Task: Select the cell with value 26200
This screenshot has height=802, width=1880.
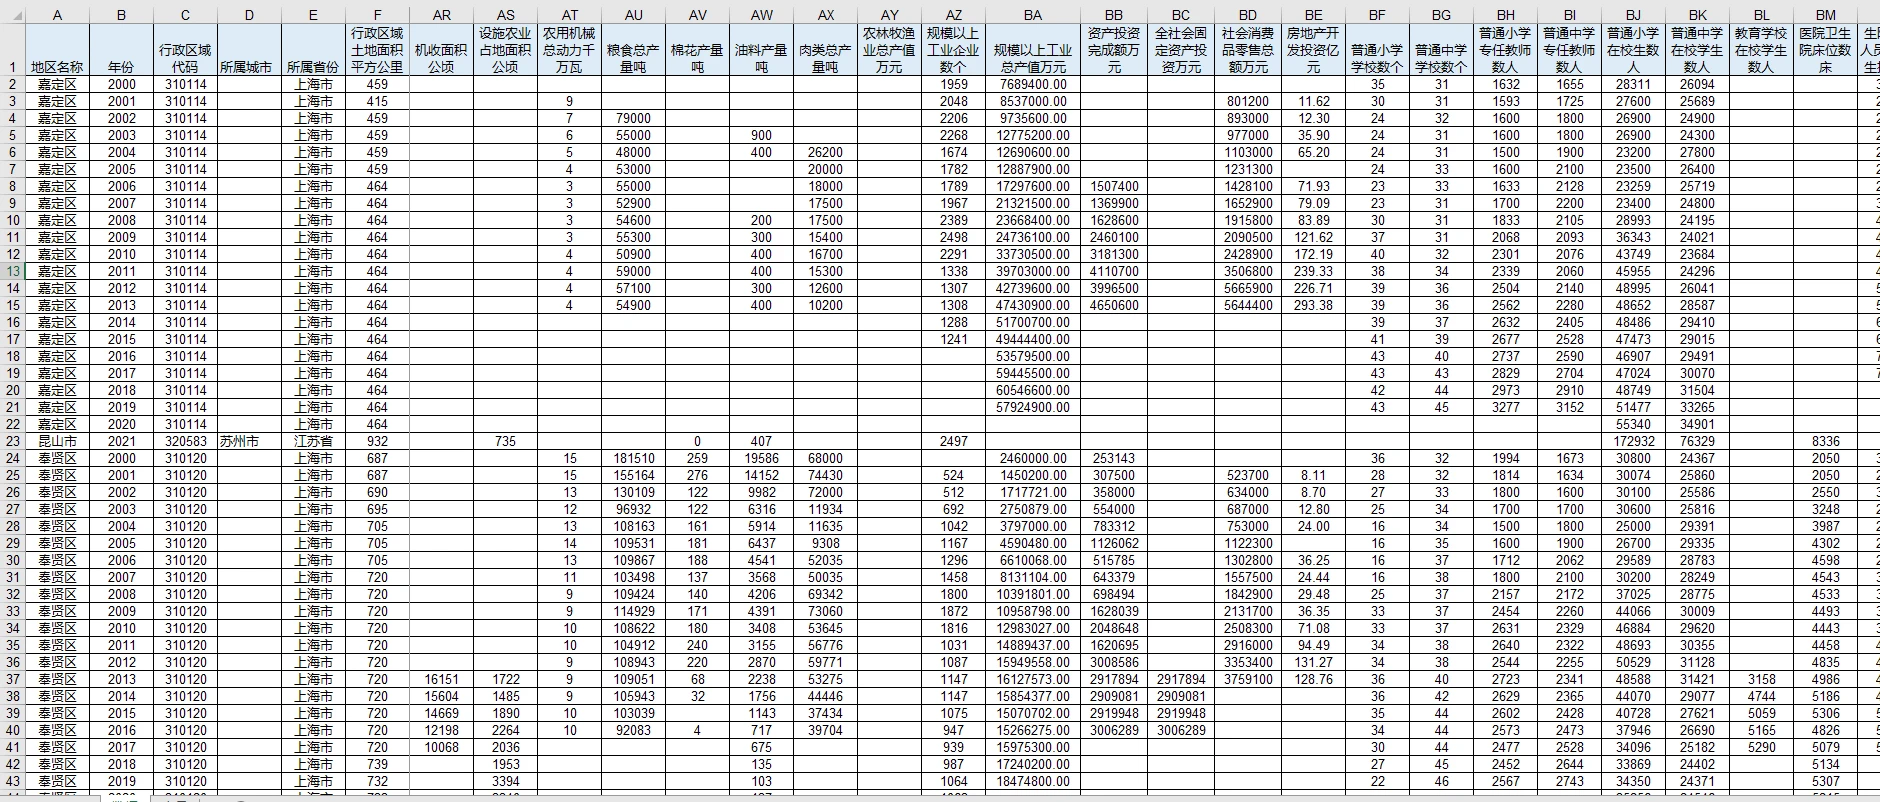Action: click(x=825, y=152)
